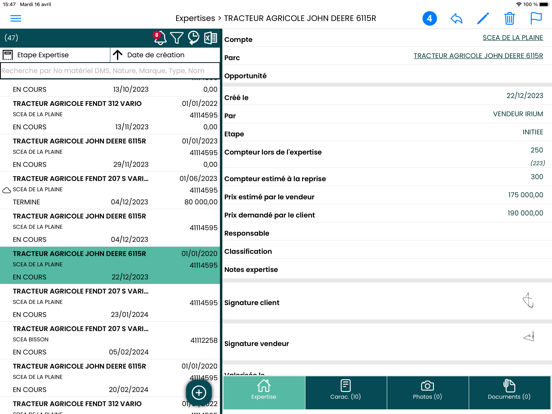552x414 pixels.
Task: Click the back arrow icon
Action: coord(456,18)
